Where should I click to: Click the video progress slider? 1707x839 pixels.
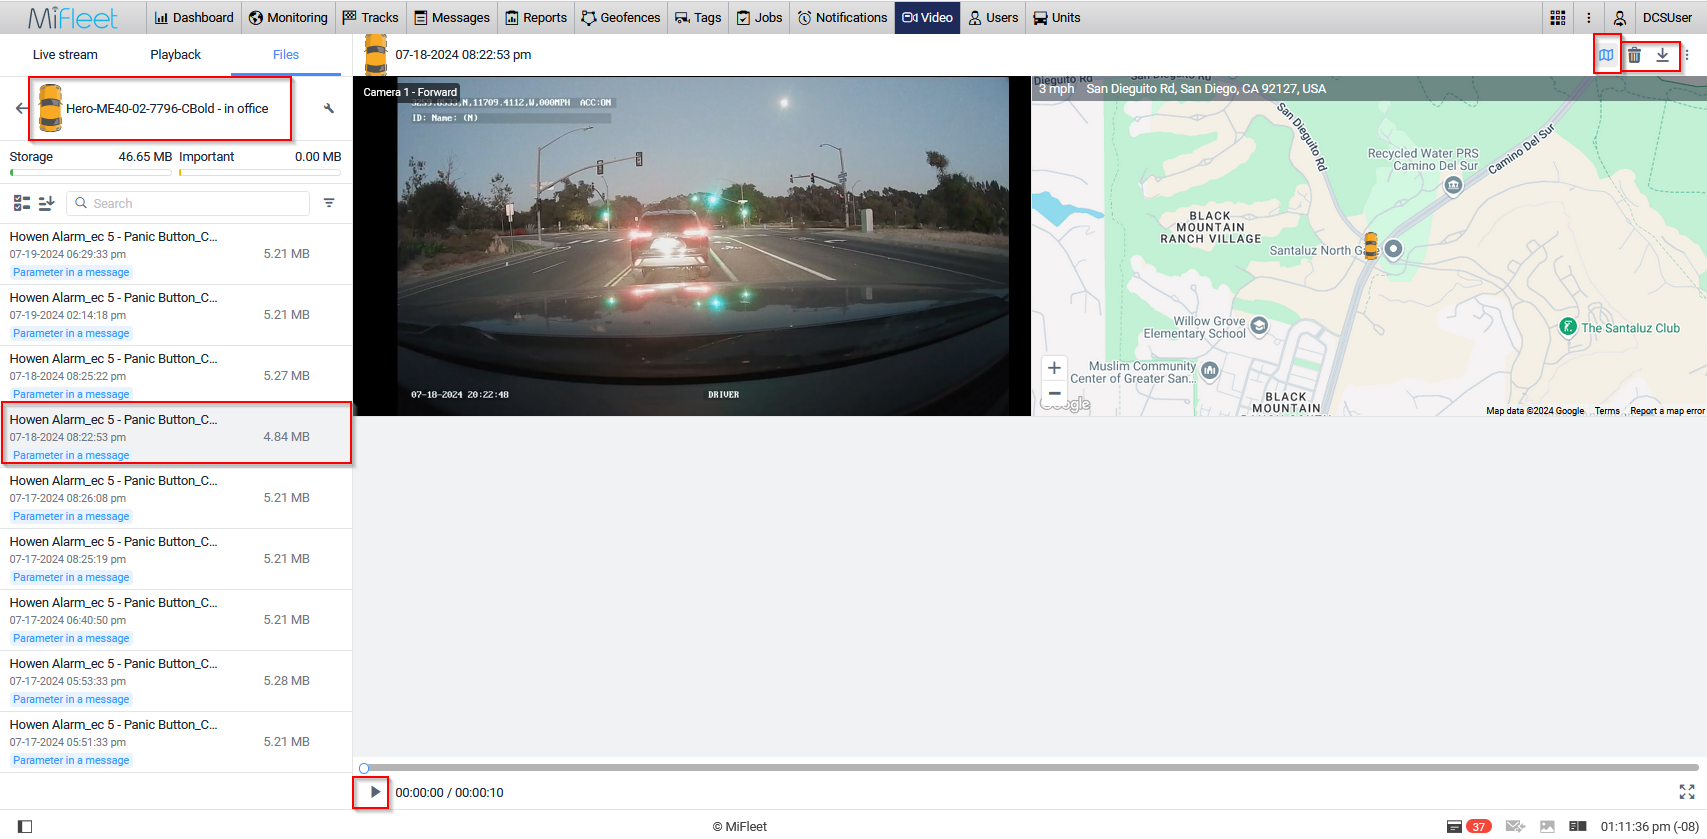pos(1031,768)
